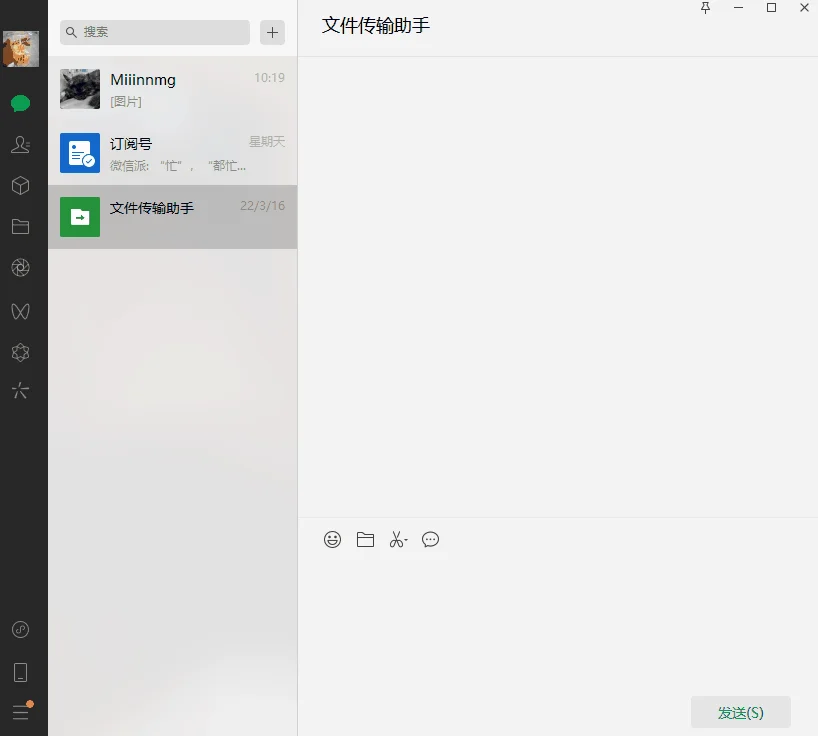Open the Search star-burst icon
The image size is (818, 736).
click(20, 390)
